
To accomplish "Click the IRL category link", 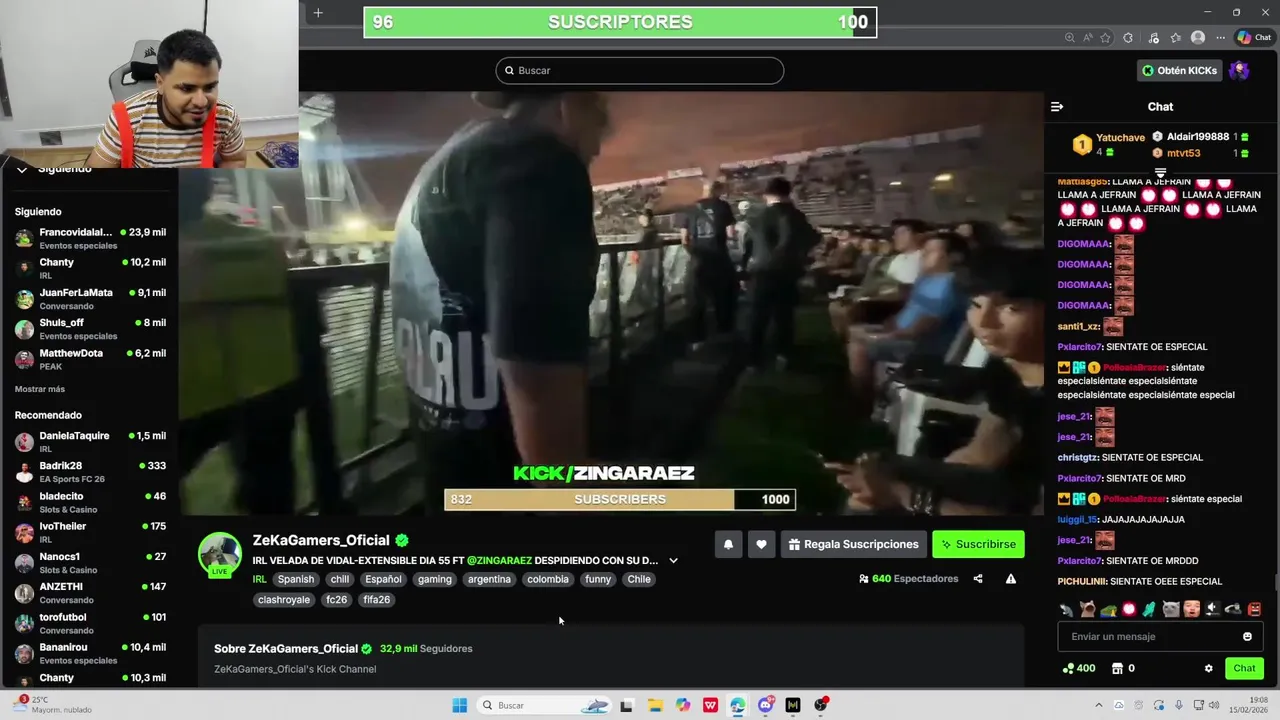I will click(259, 579).
